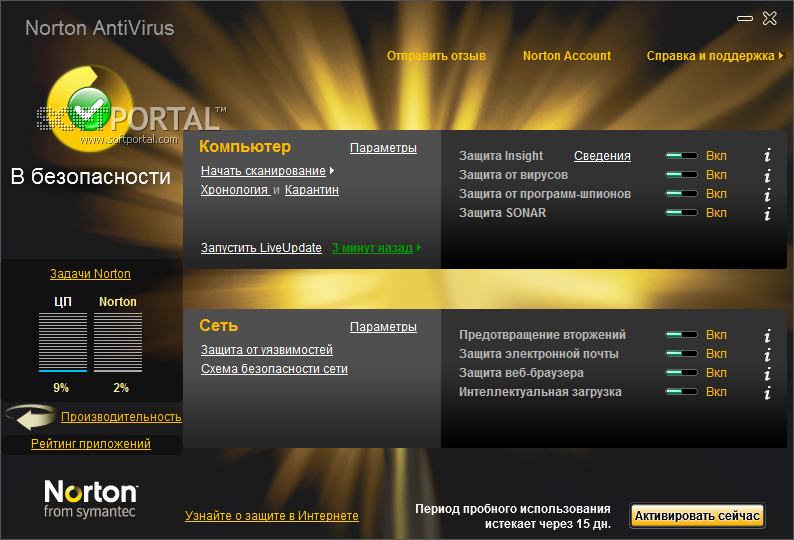Open the Карантин link
This screenshot has width=794, height=540.
pyautogui.click(x=312, y=190)
